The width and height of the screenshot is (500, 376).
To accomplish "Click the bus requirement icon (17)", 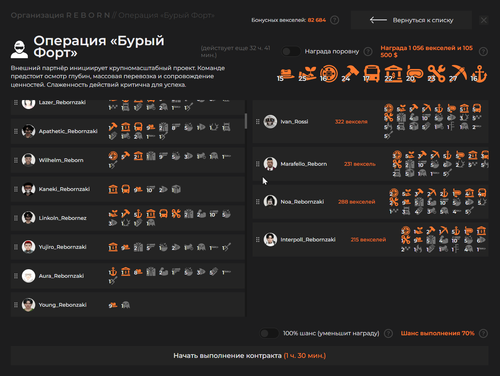I will [x=371, y=74].
